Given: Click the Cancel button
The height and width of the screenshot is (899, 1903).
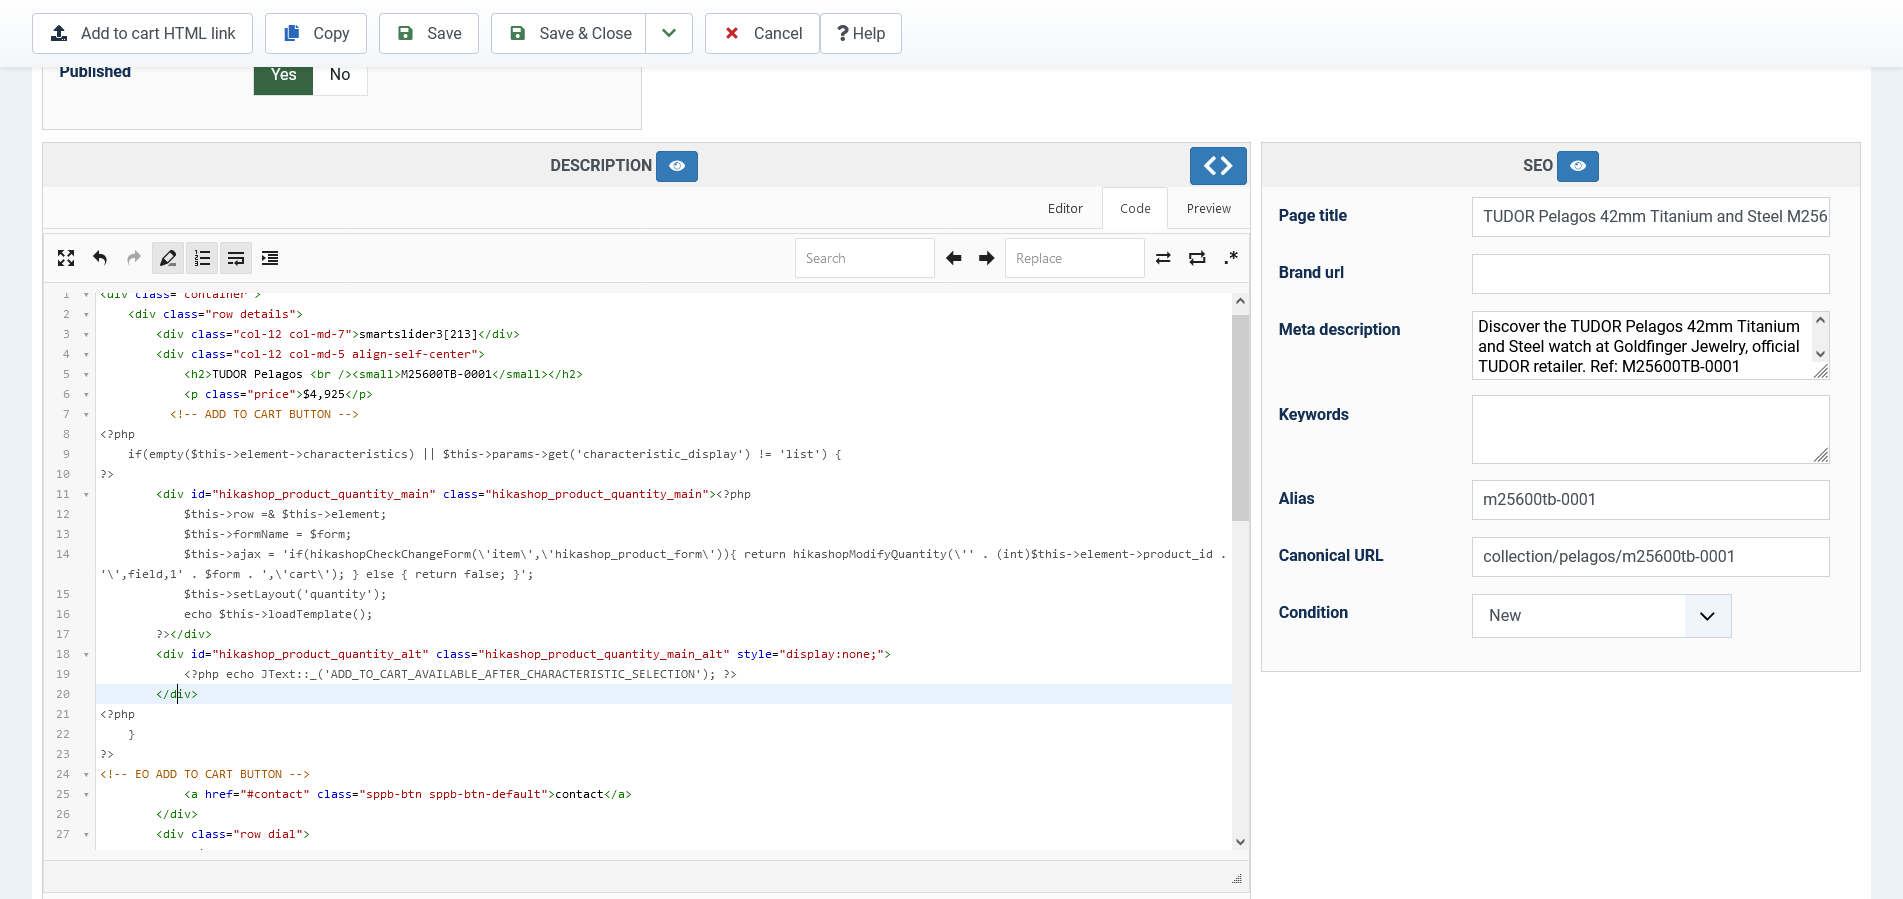Looking at the screenshot, I should pyautogui.click(x=762, y=34).
